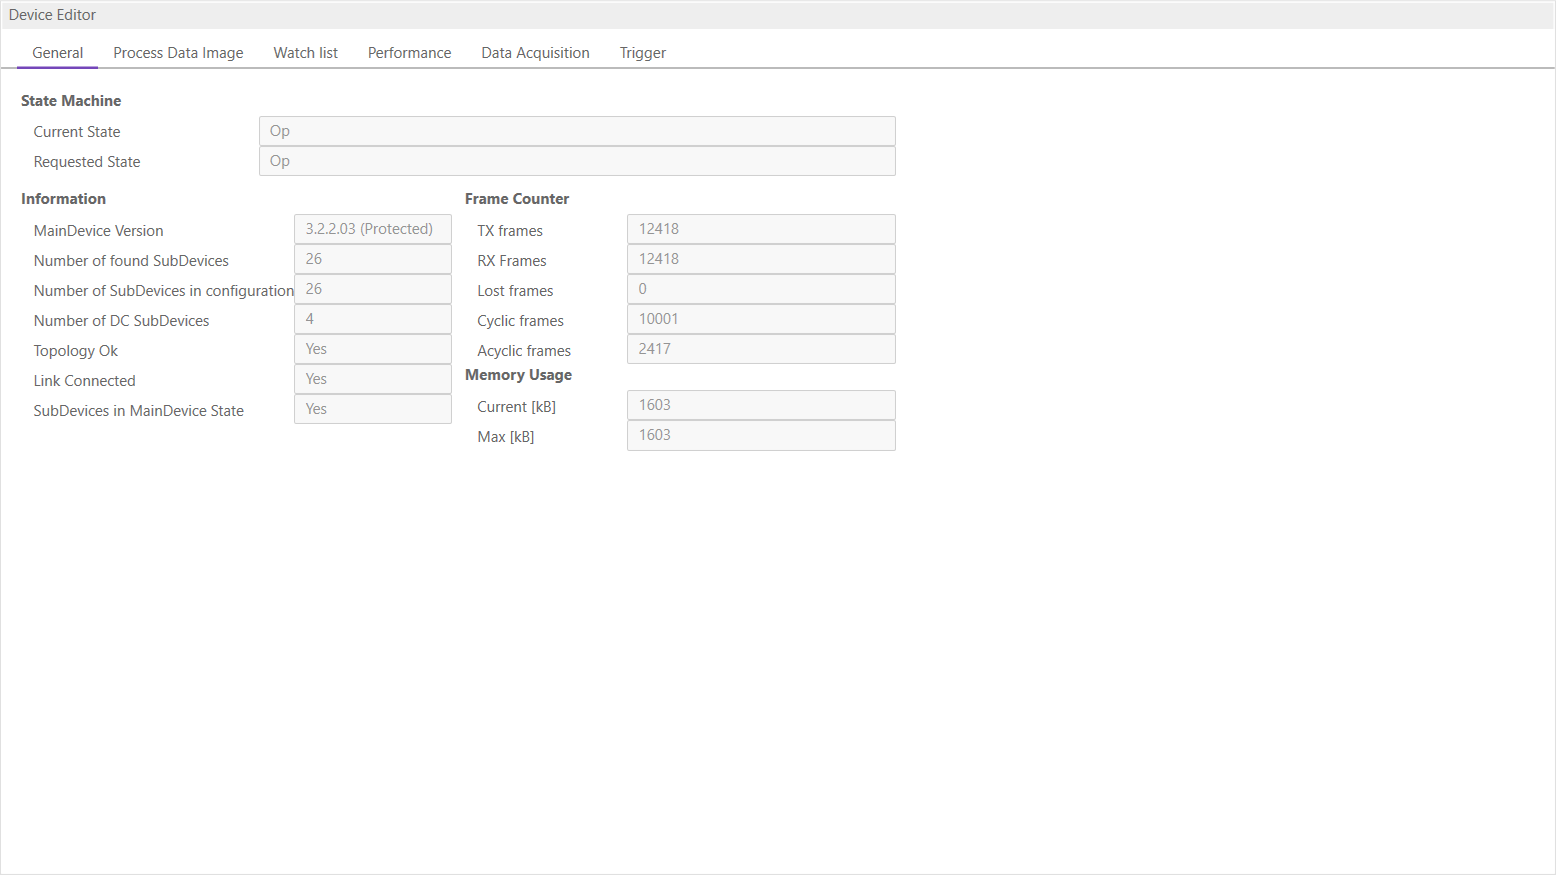Select the MainDevice Version field
This screenshot has height=875, width=1556.
coord(372,229)
